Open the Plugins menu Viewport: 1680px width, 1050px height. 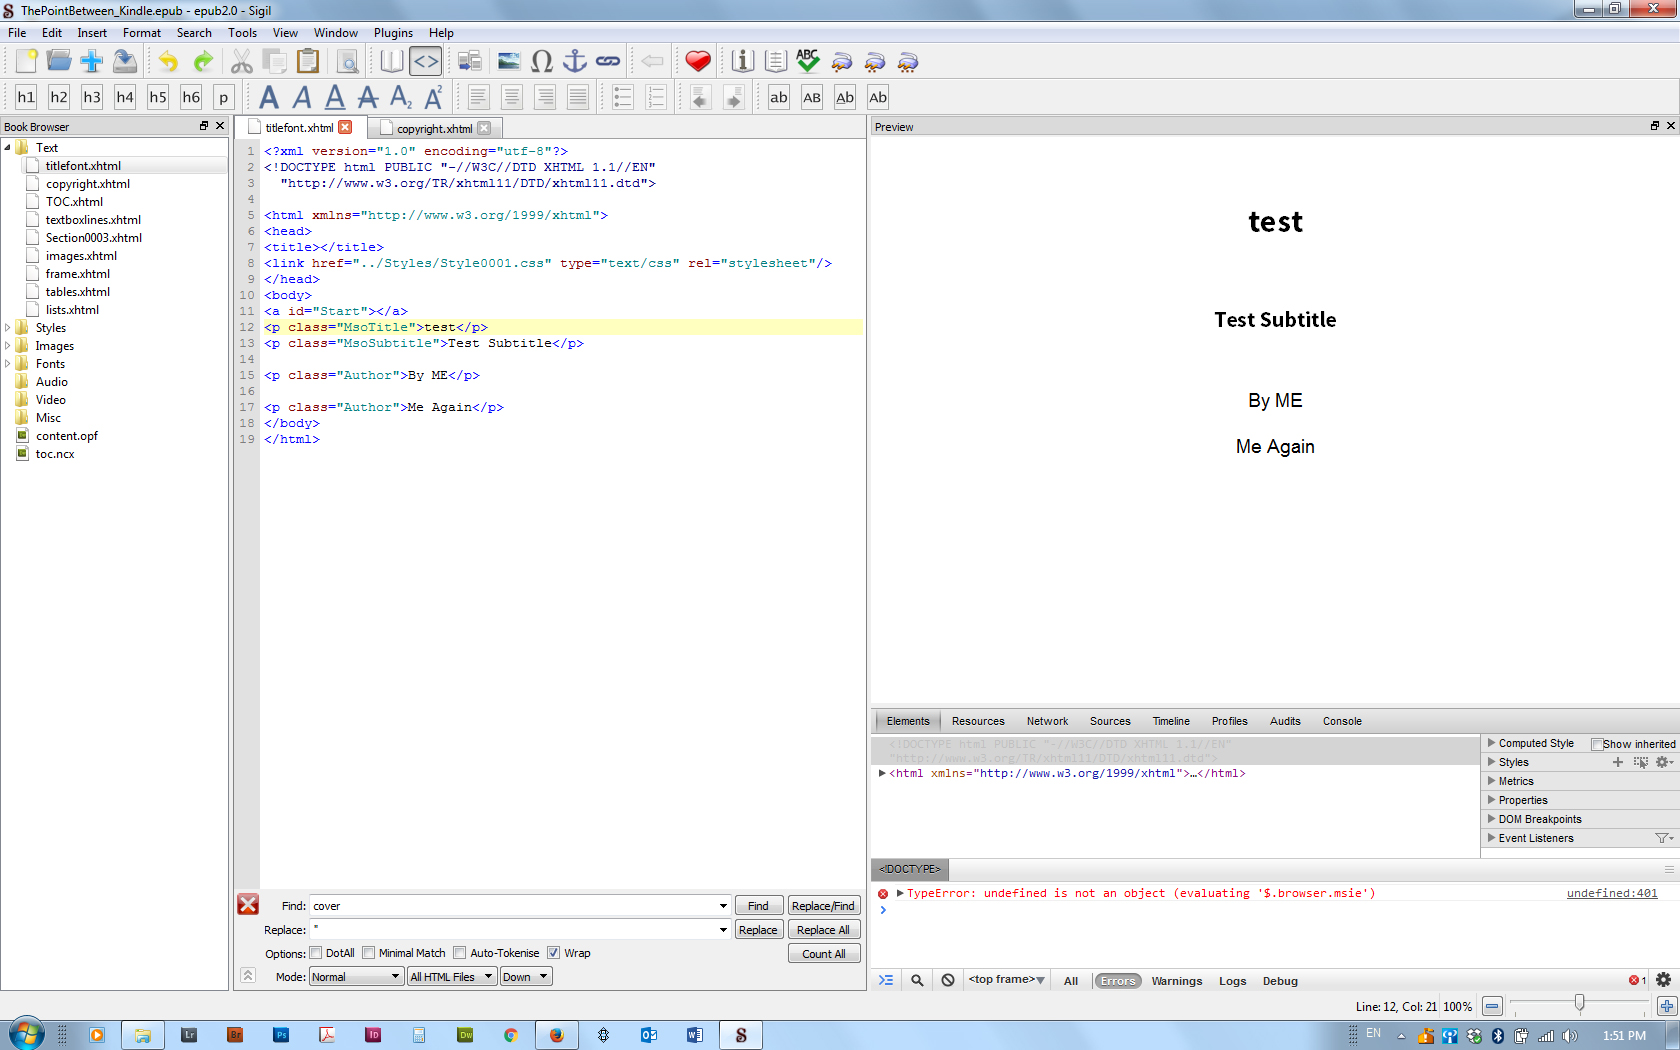coord(393,33)
